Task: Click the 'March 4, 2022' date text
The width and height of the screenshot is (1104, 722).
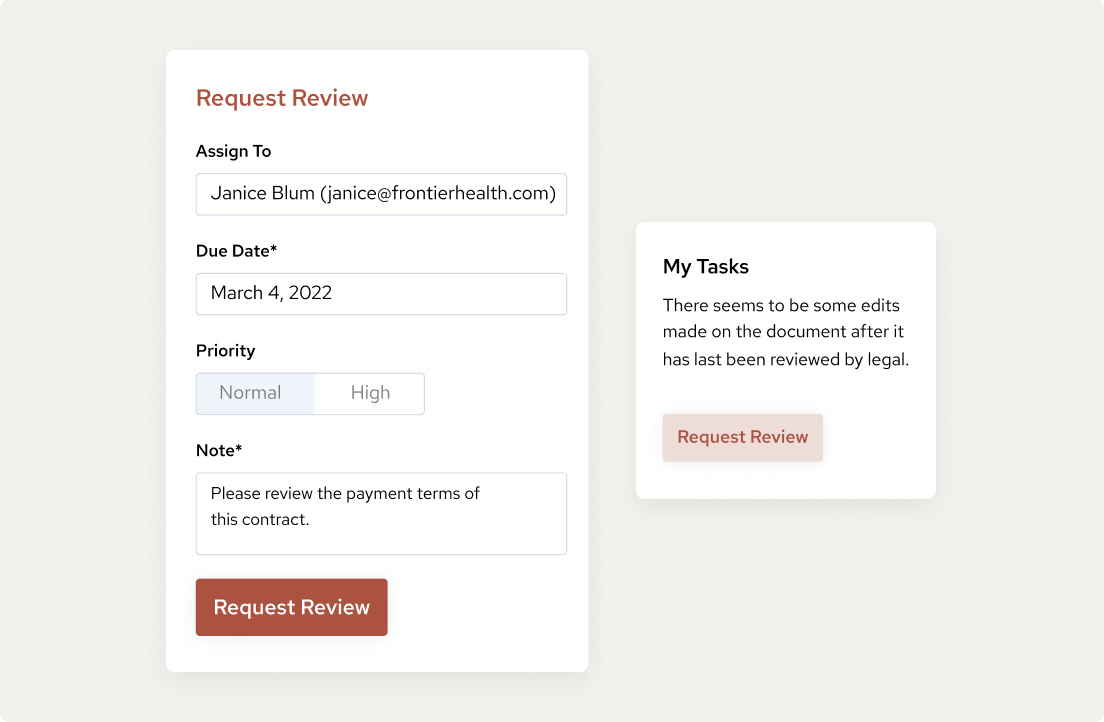Action: [x=271, y=294]
